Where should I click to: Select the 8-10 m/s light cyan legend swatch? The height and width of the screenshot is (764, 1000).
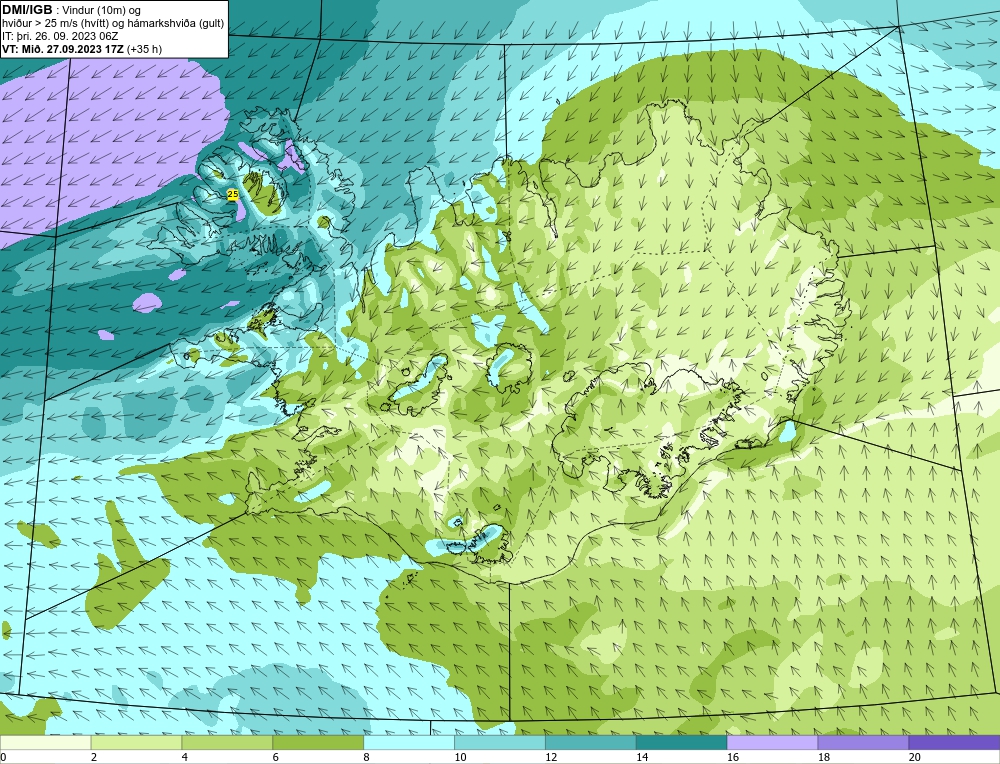[409, 742]
